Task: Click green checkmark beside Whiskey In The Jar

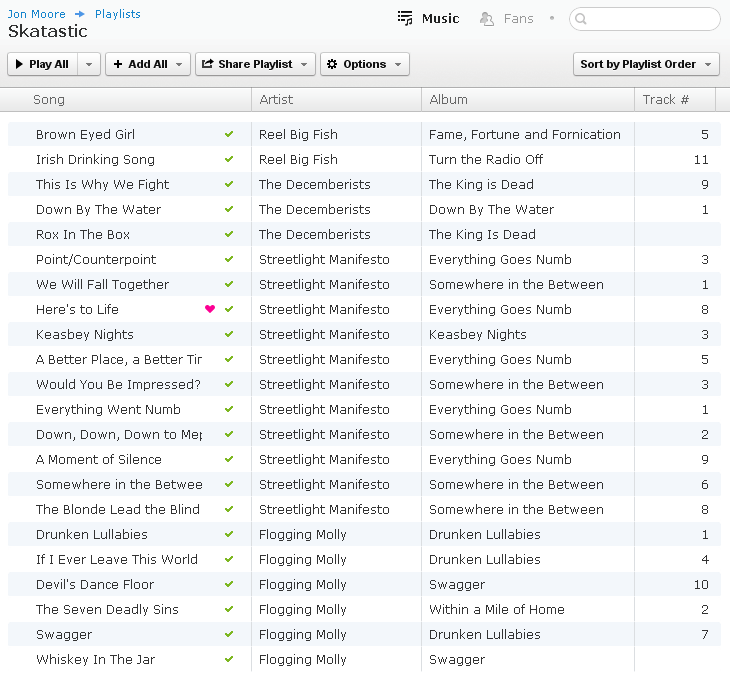Action: [229, 659]
